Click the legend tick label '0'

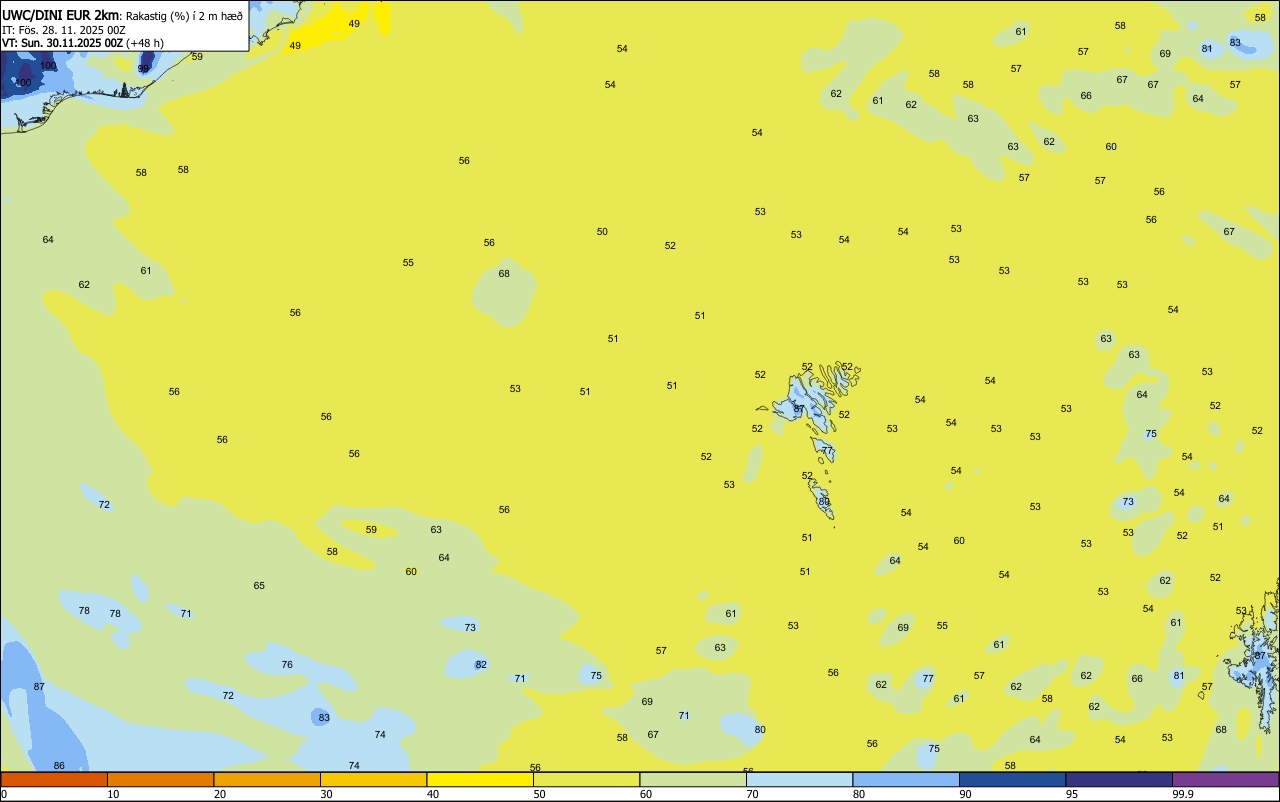click(4, 794)
